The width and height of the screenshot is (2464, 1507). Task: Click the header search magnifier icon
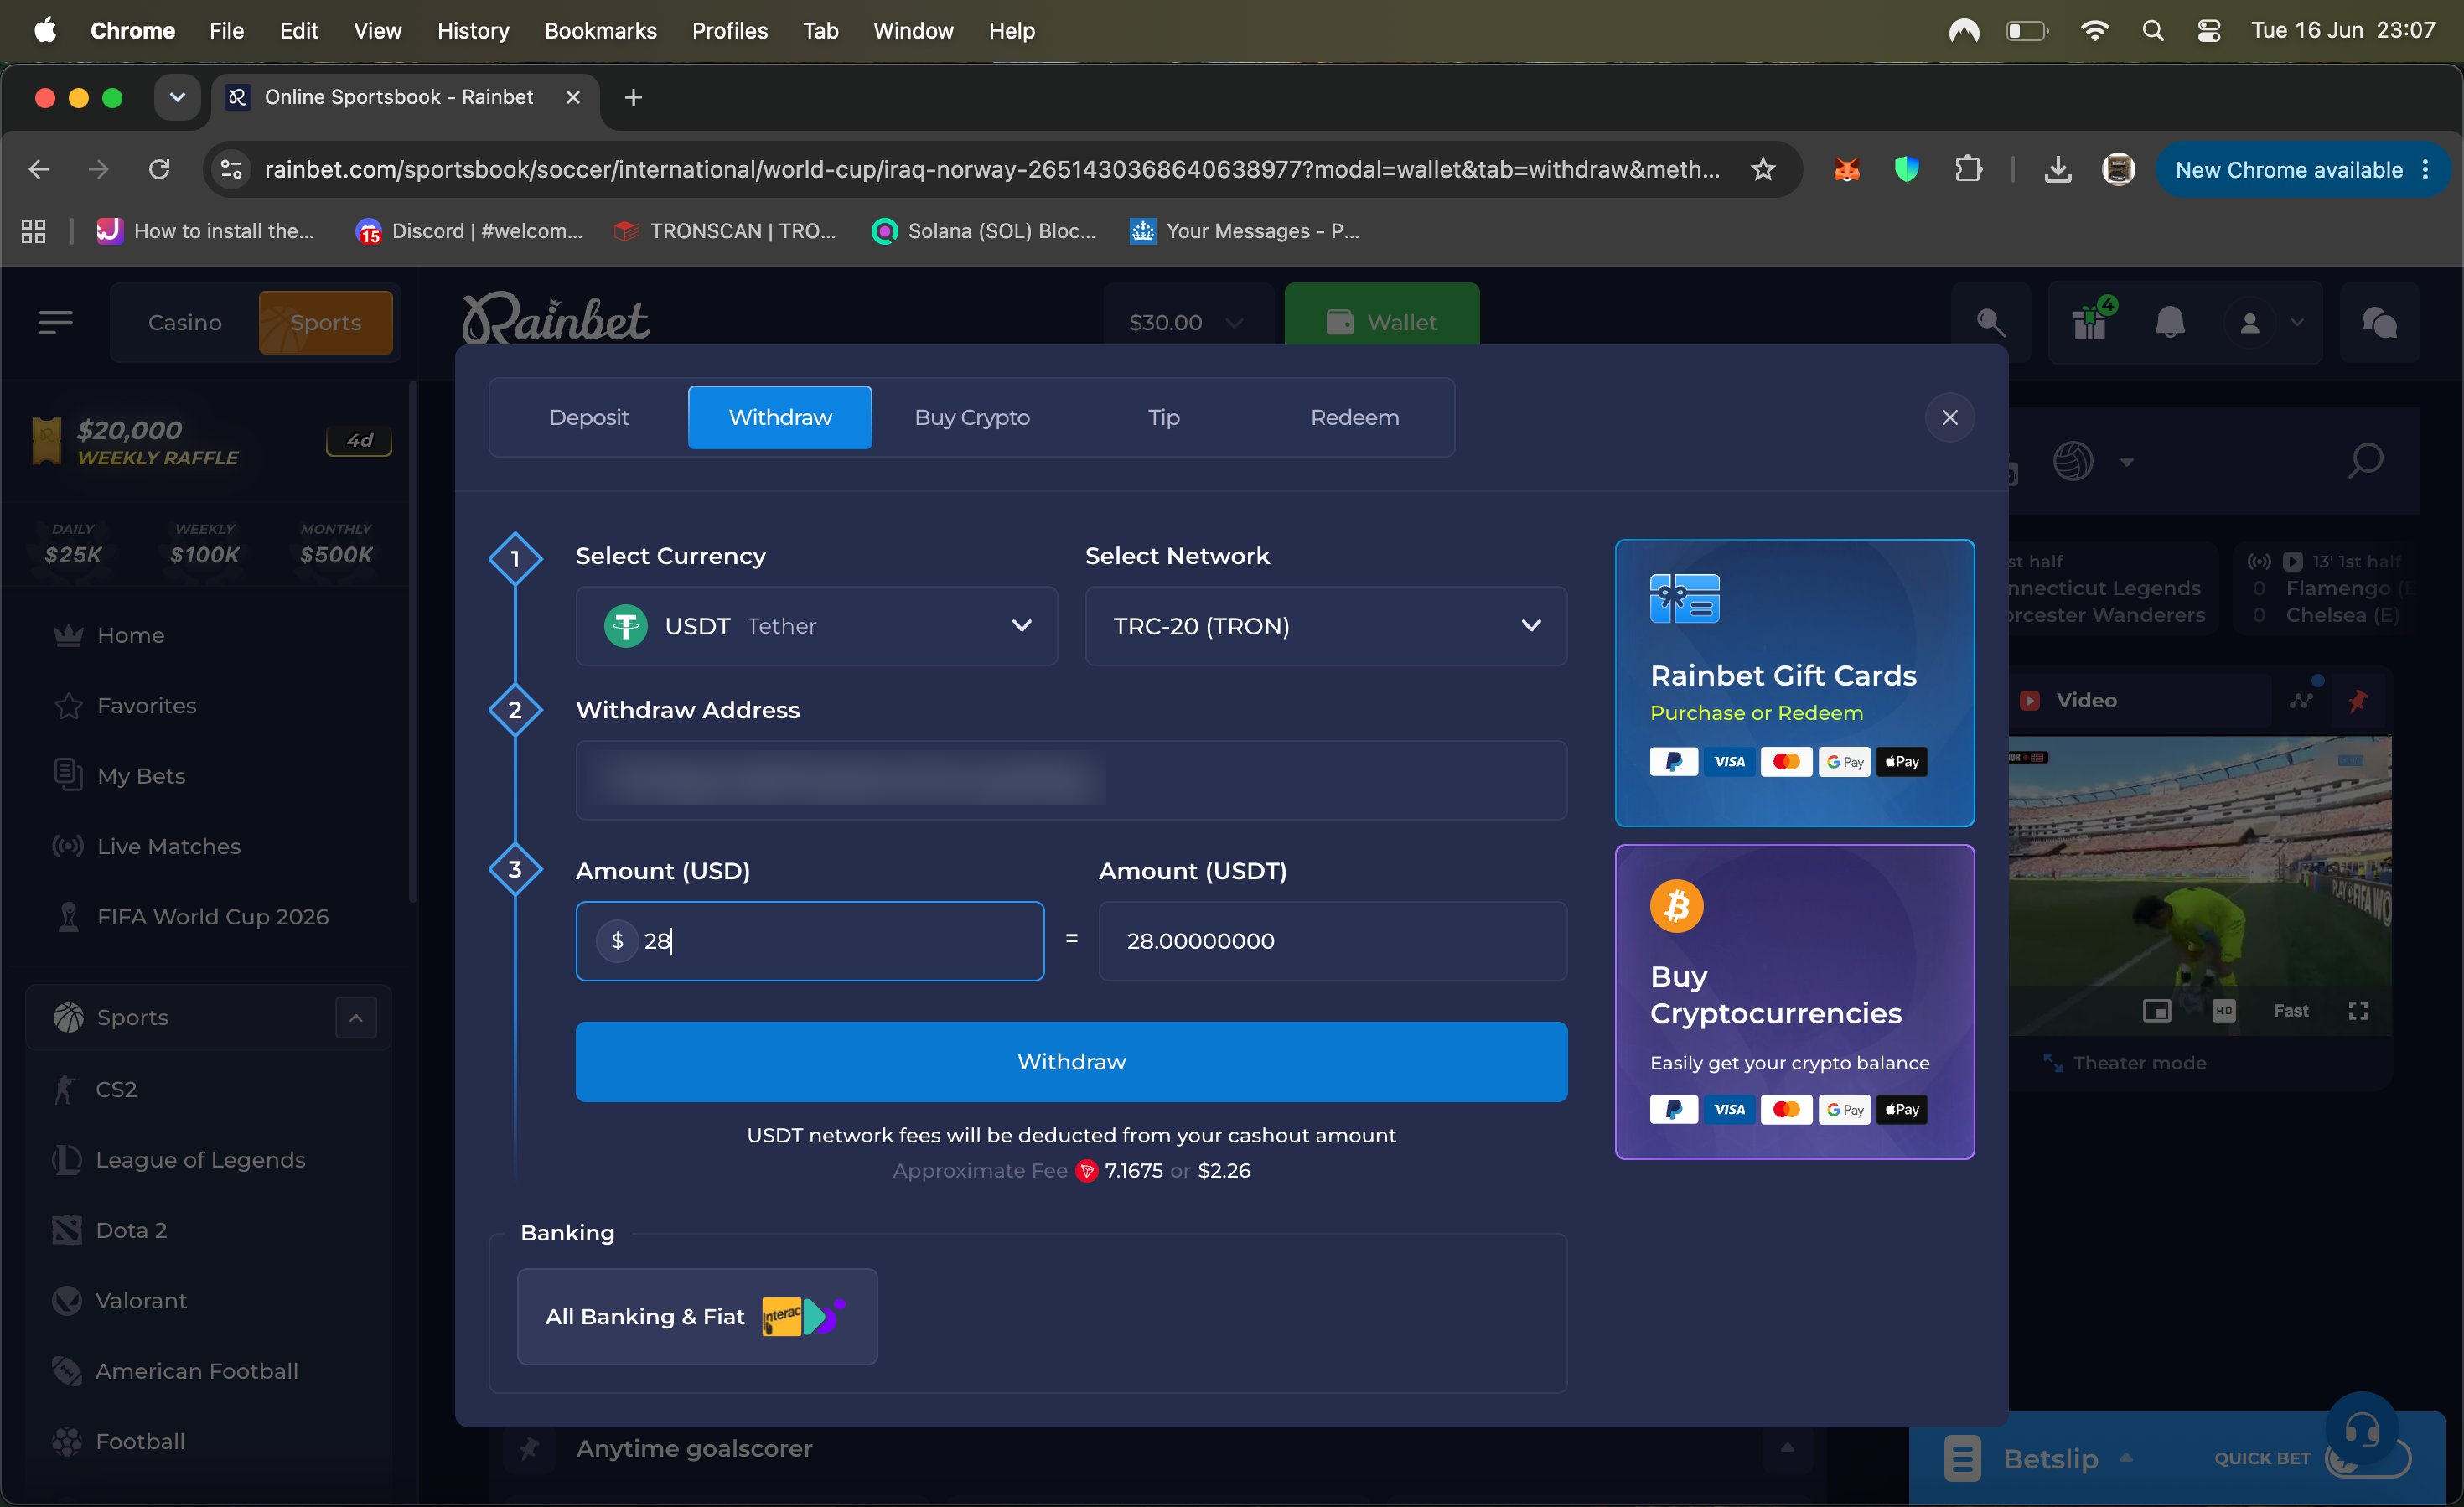point(1990,322)
